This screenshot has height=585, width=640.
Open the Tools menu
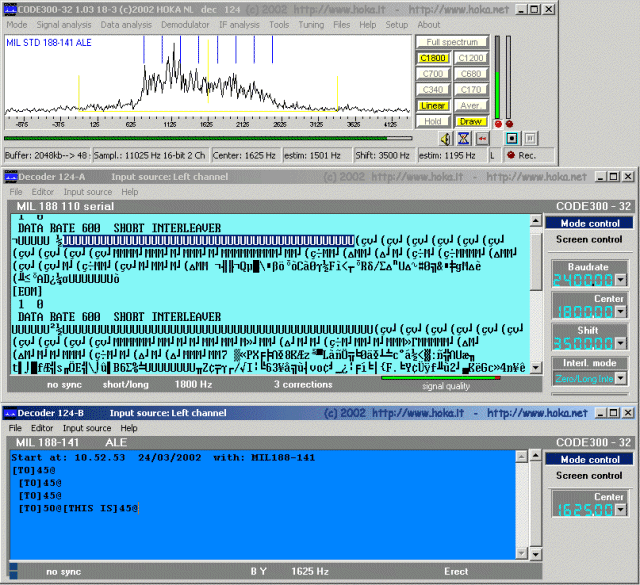tap(279, 25)
